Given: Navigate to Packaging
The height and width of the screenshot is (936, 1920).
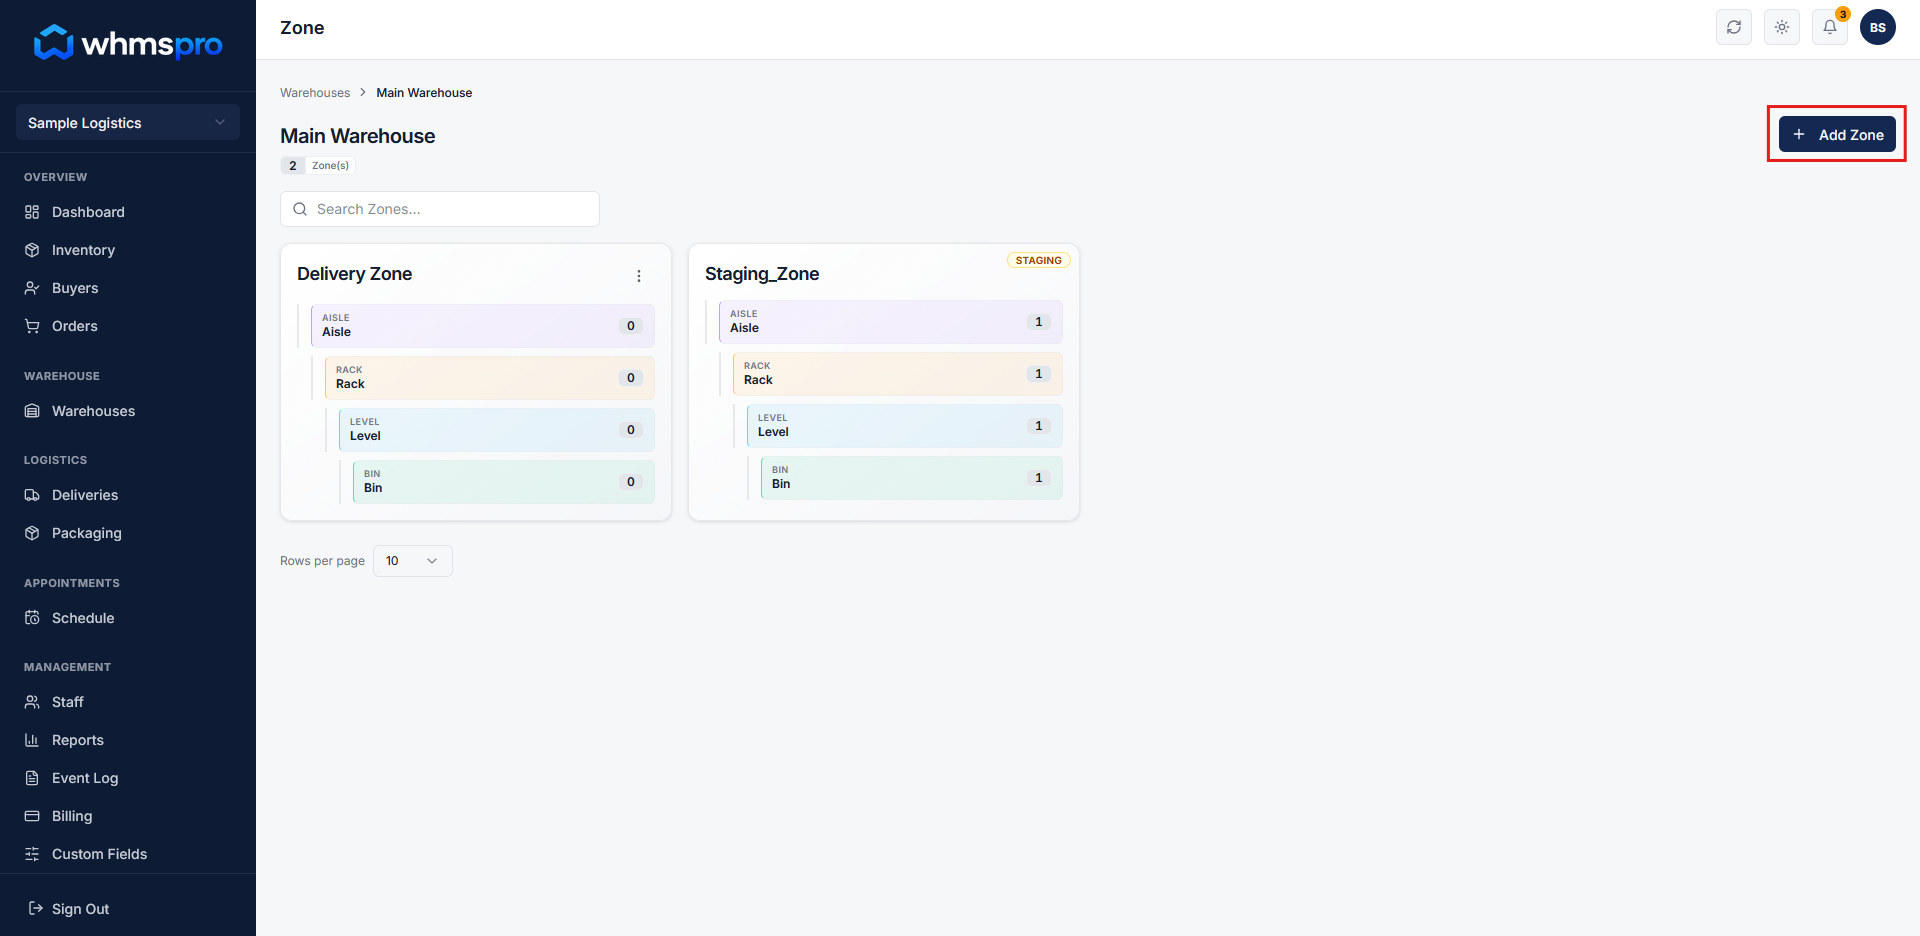Looking at the screenshot, I should tap(87, 533).
